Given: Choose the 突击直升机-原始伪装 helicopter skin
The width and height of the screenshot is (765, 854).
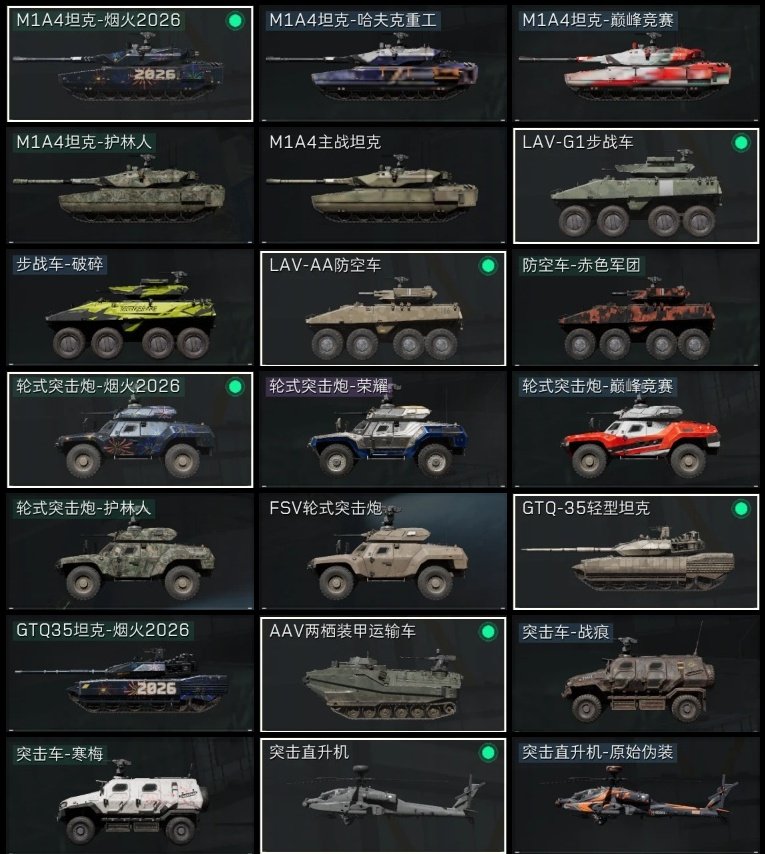Looking at the screenshot, I should (636, 796).
